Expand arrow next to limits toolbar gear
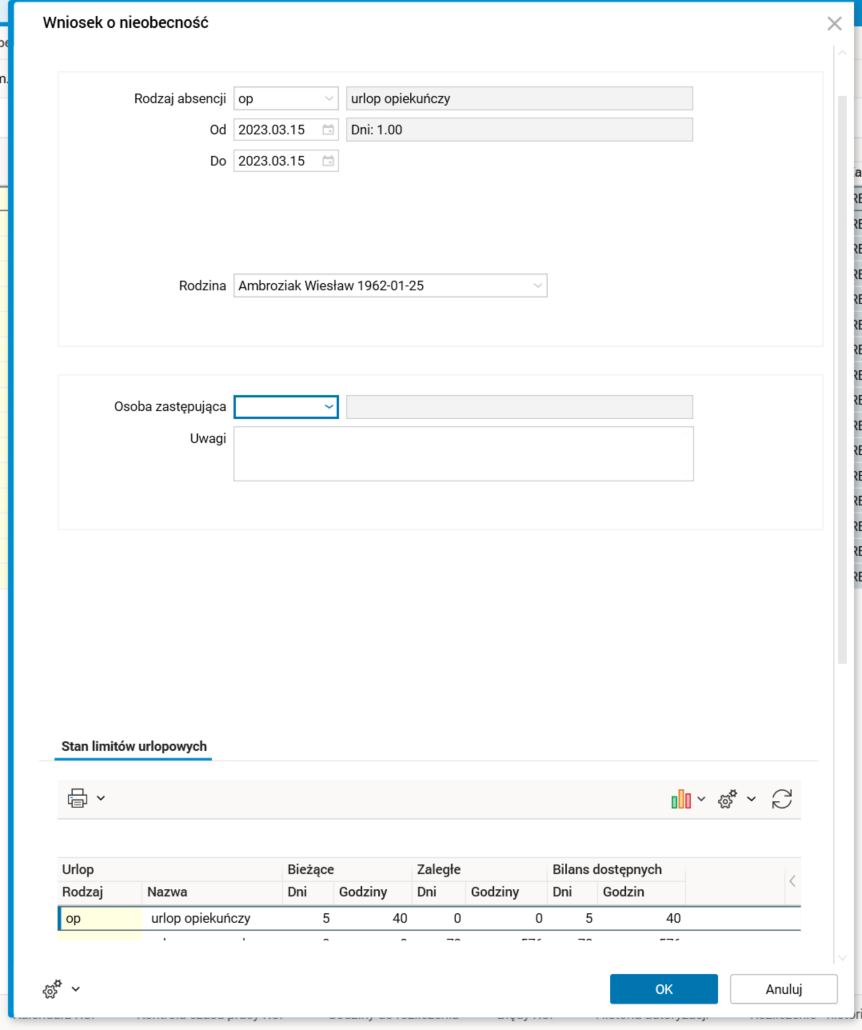Screen dimensions: 862x1030 (751, 799)
